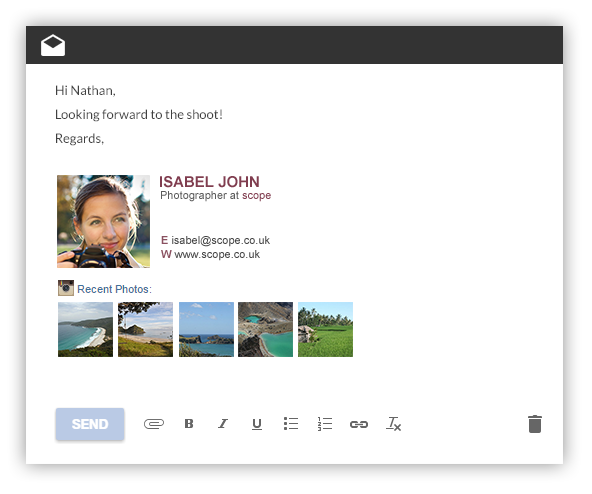Open the Instagram icon beside Recent Photos
Screen dimensions: 592x494
point(66,288)
